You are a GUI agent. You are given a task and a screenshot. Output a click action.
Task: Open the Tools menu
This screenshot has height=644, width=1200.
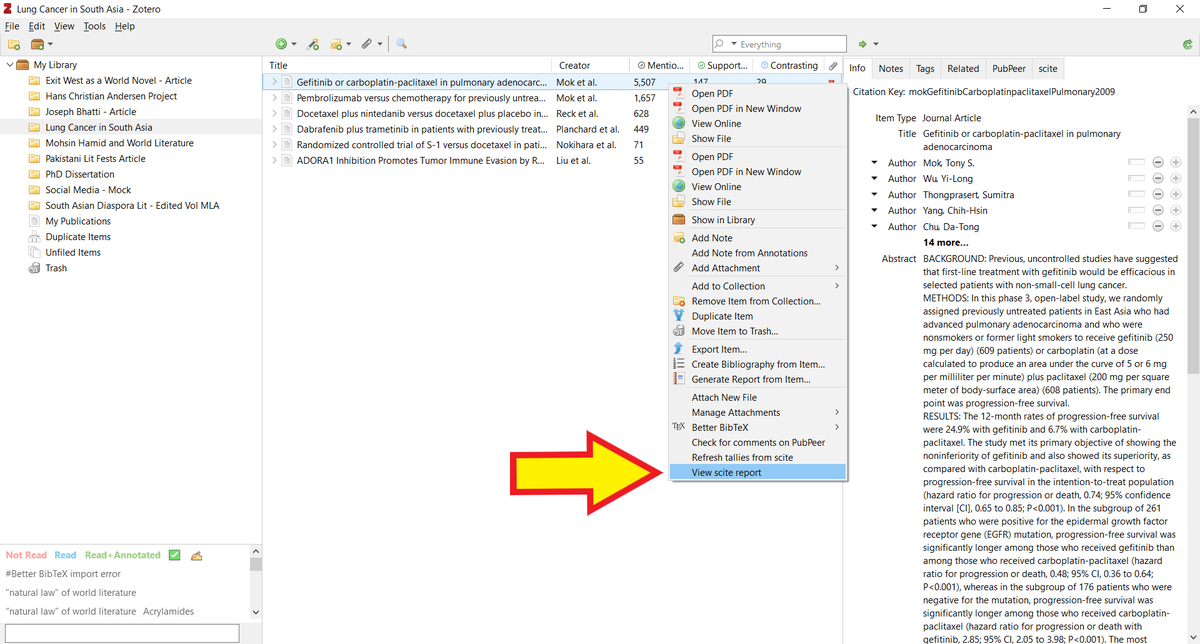click(94, 26)
